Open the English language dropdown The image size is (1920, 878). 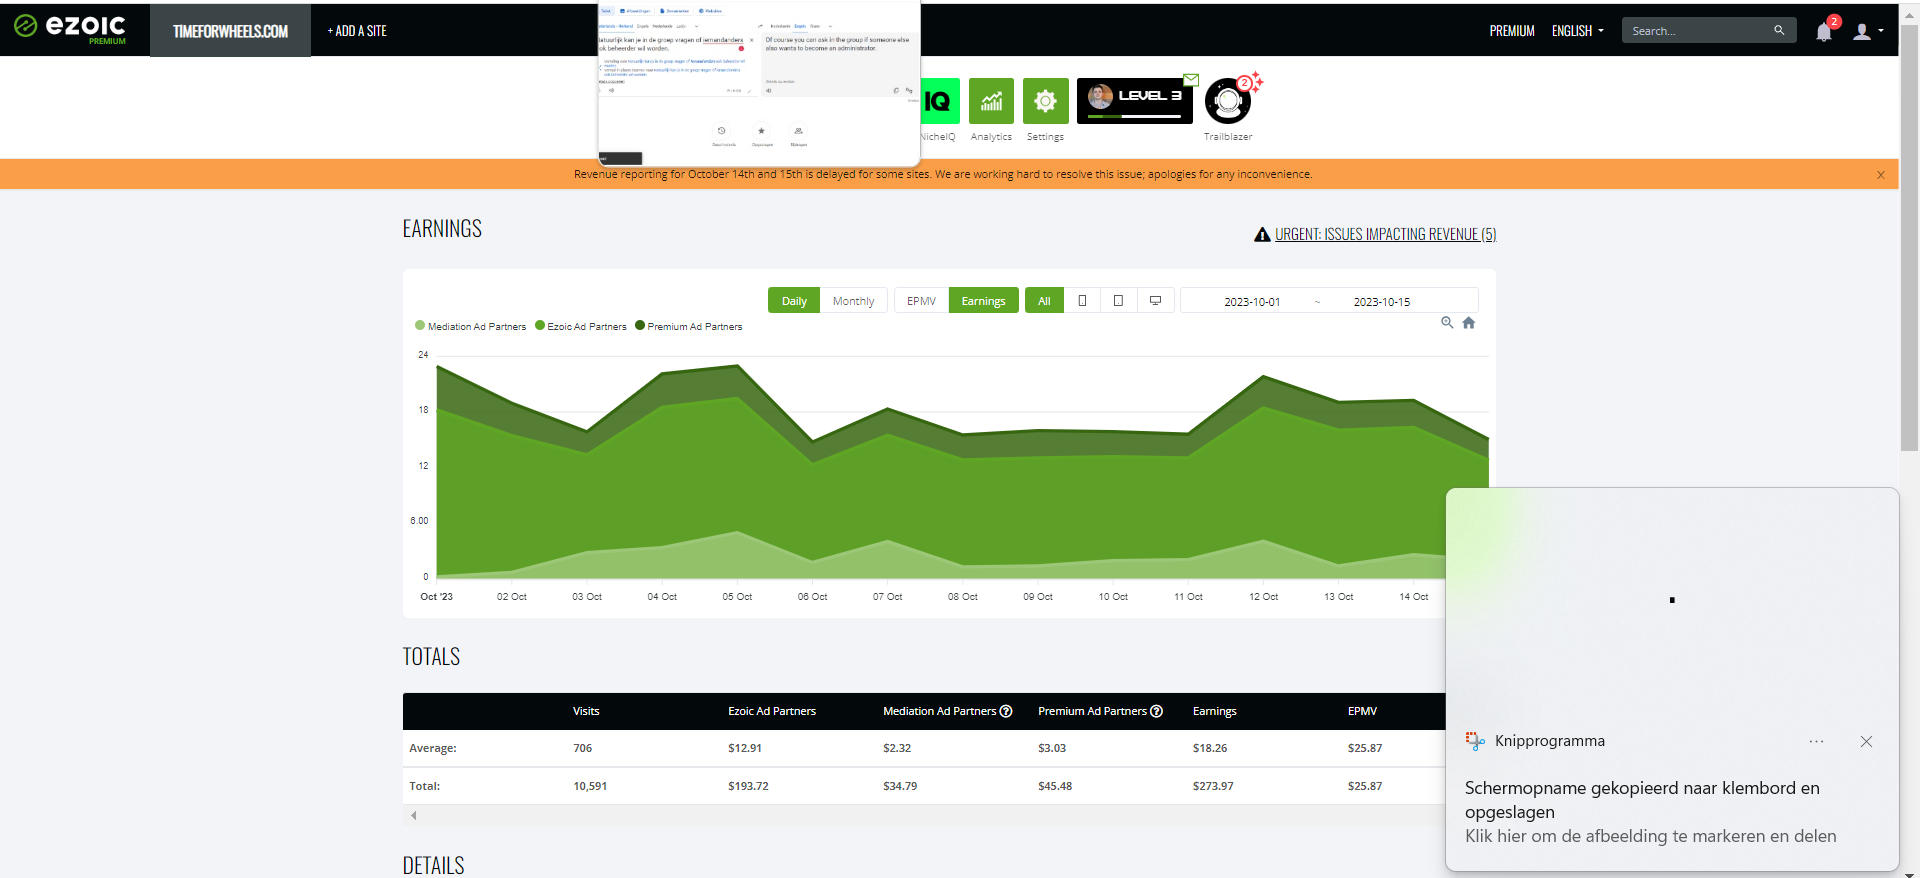(x=1577, y=31)
